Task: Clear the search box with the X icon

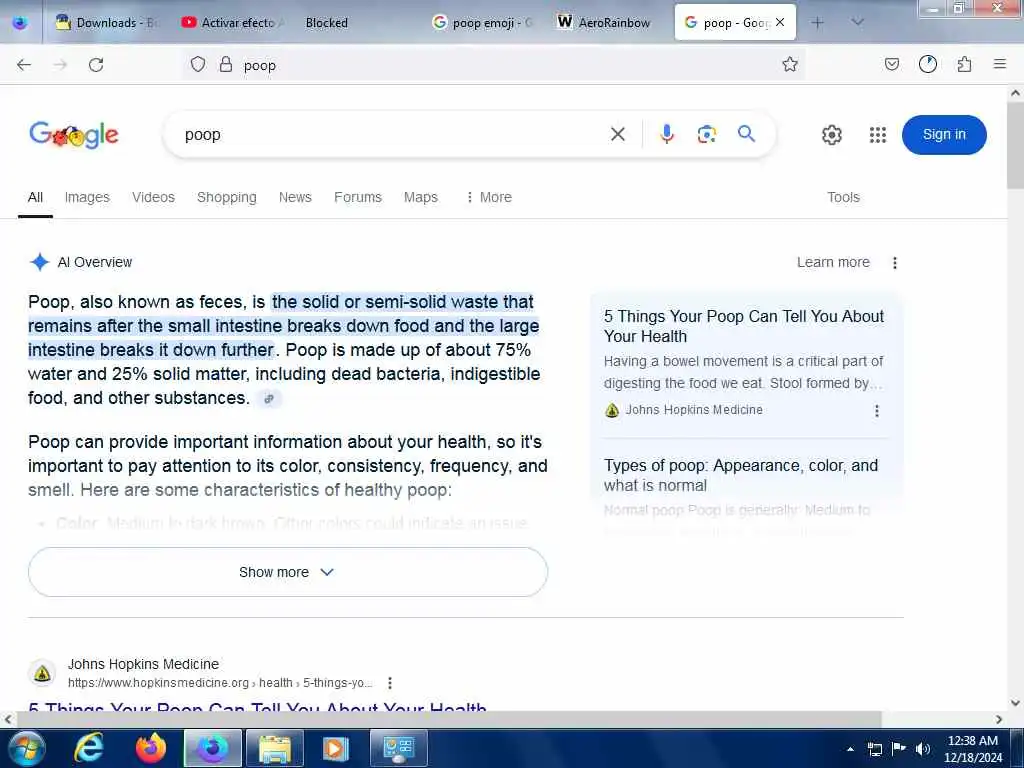Action: pyautogui.click(x=618, y=135)
